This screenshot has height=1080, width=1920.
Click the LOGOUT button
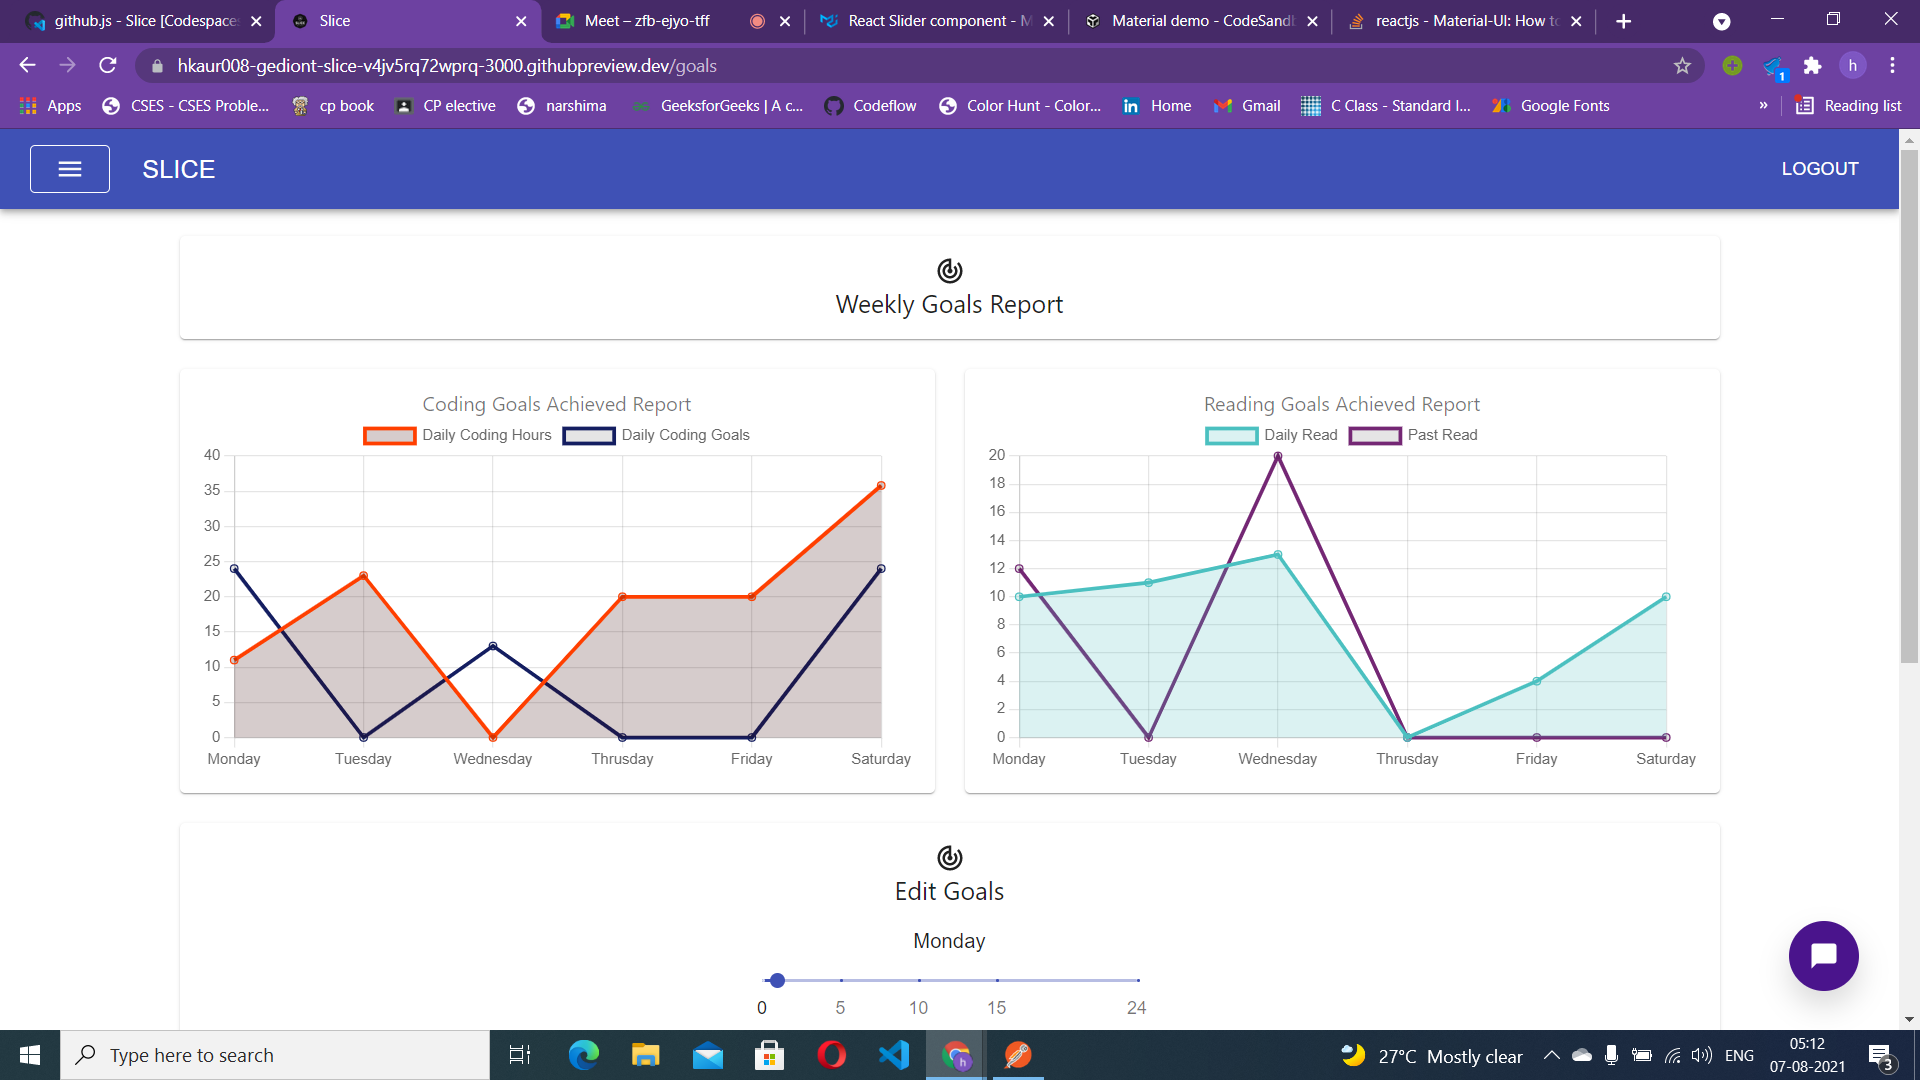1819,169
